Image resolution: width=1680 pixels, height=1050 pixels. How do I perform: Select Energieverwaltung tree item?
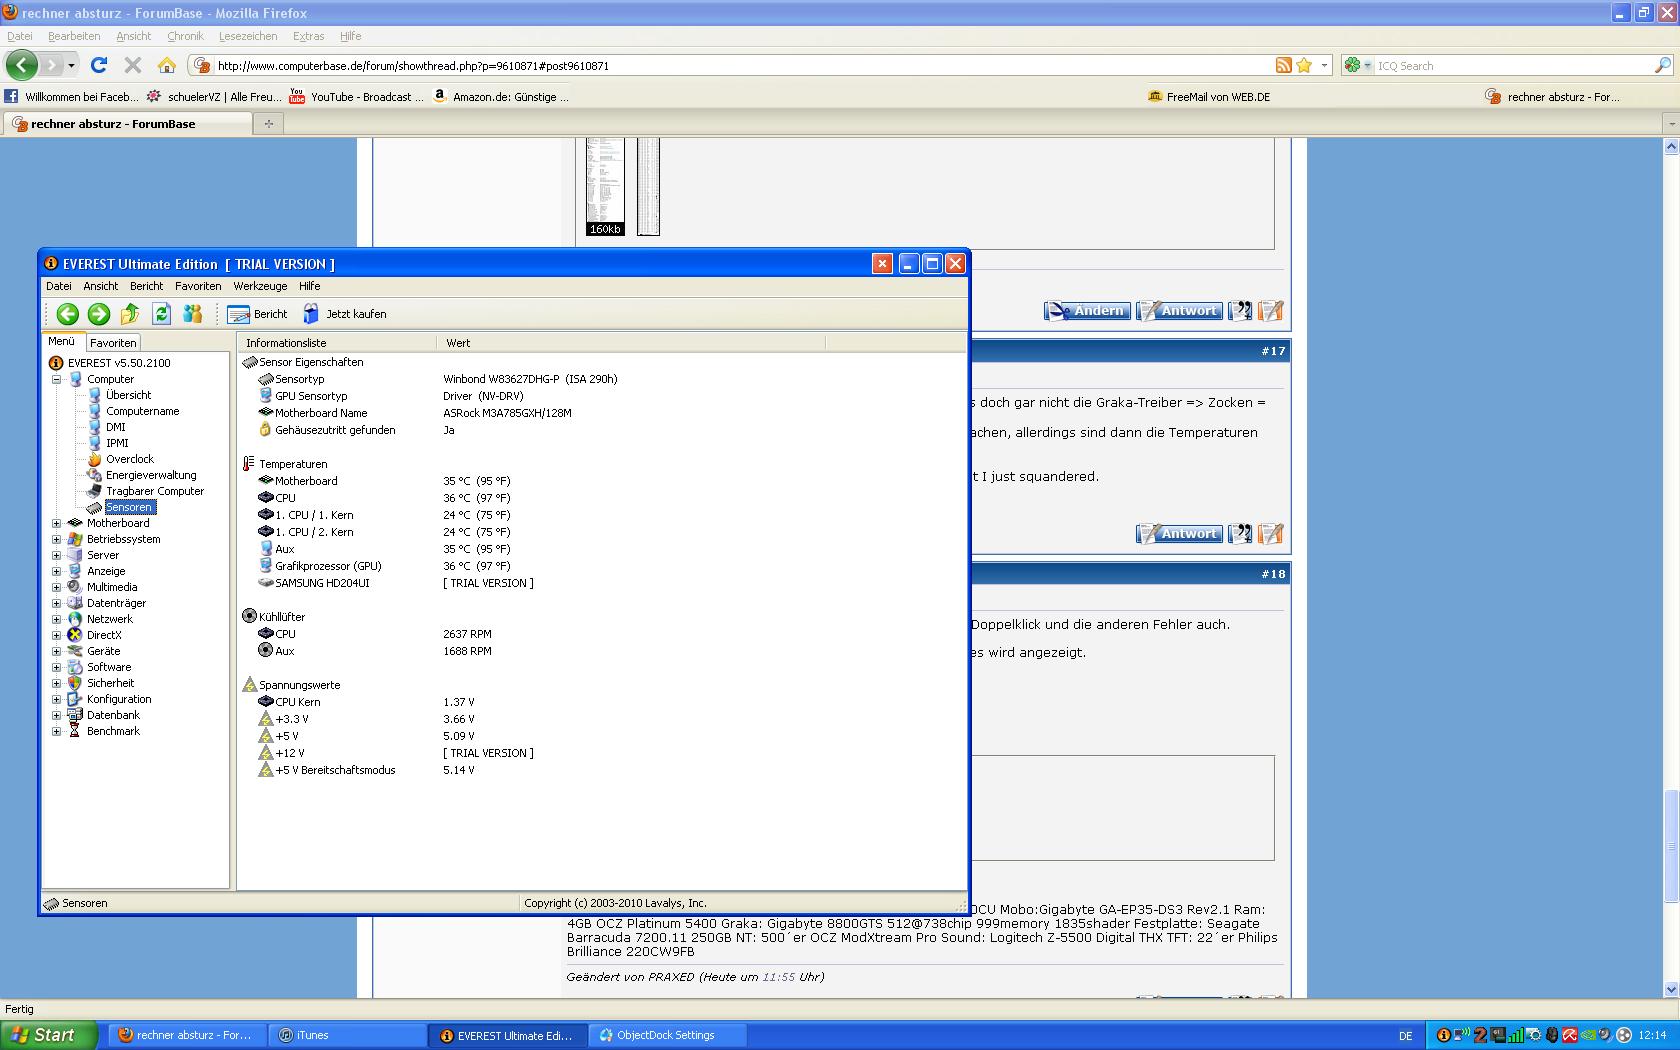[150, 475]
